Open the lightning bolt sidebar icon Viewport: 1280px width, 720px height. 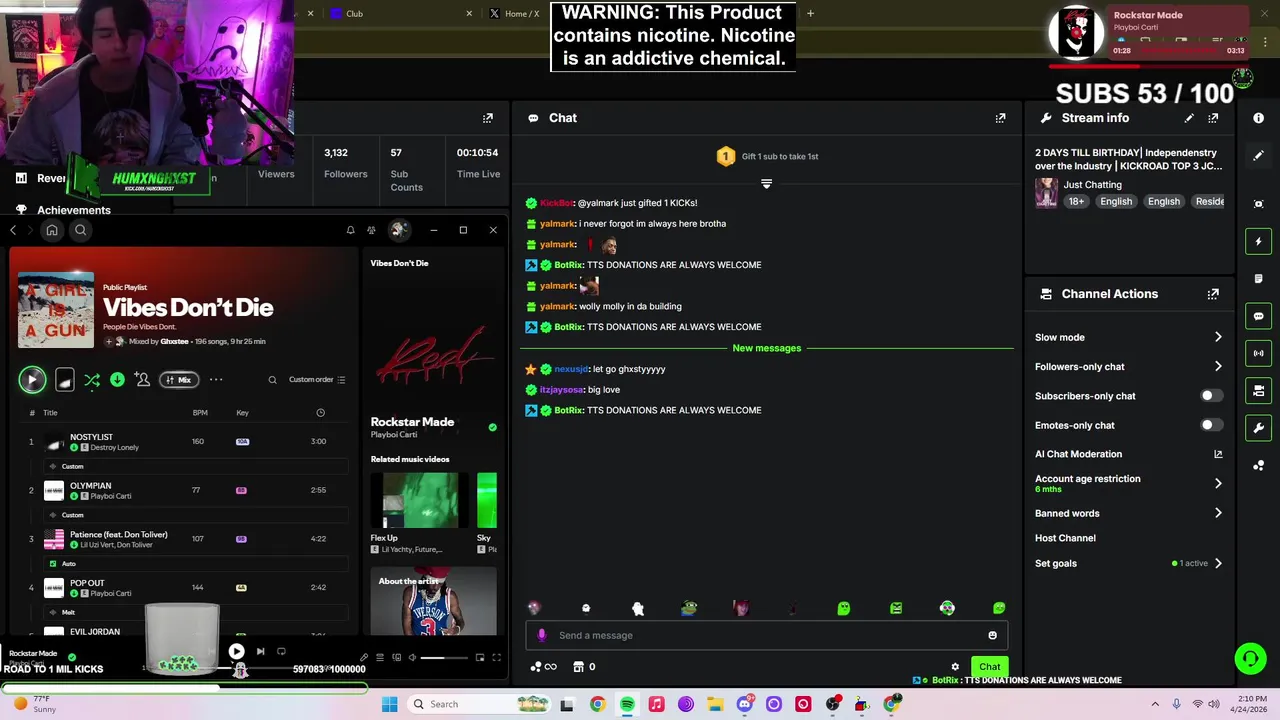tap(1259, 241)
